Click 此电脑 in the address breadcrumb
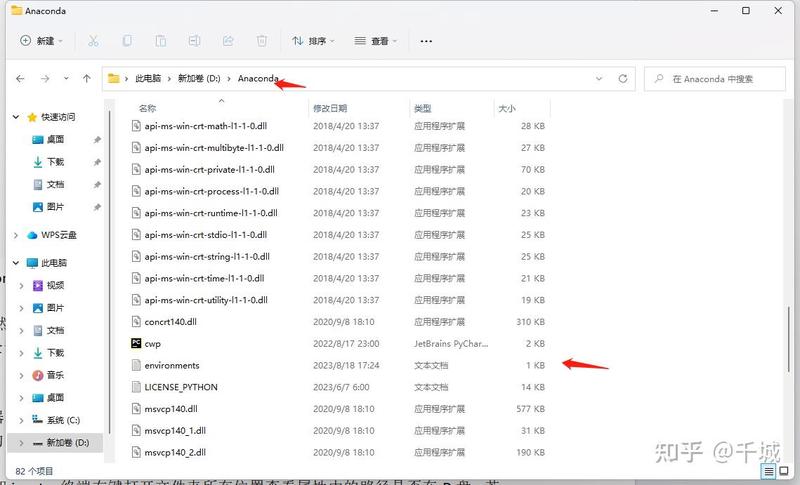Viewport: 800px width, 485px height. (148, 79)
